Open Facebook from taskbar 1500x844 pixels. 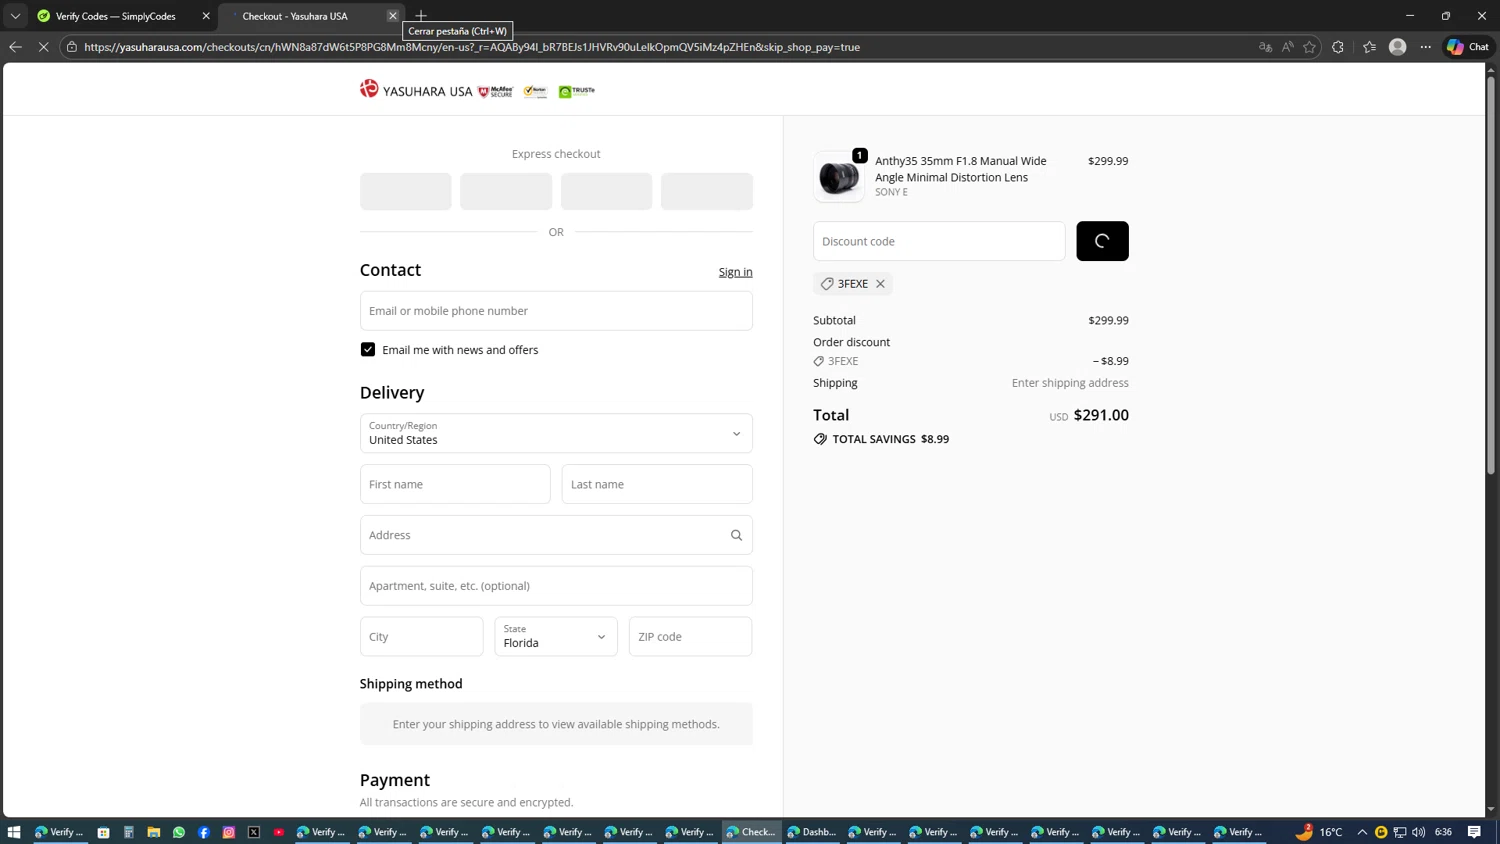[203, 832]
